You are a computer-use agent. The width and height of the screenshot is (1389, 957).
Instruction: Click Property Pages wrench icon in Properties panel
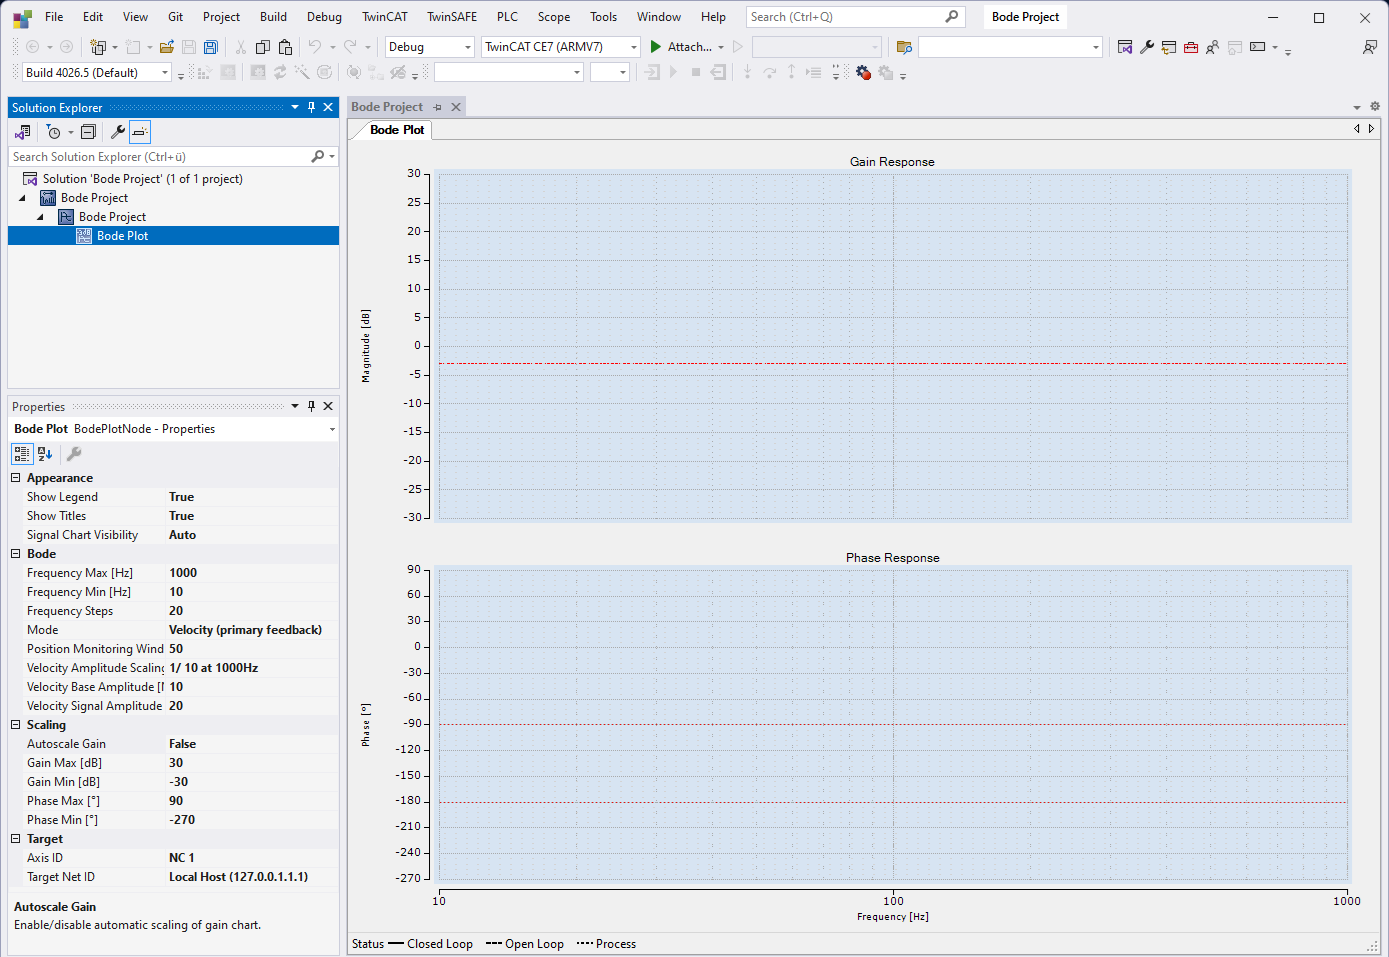[74, 454]
